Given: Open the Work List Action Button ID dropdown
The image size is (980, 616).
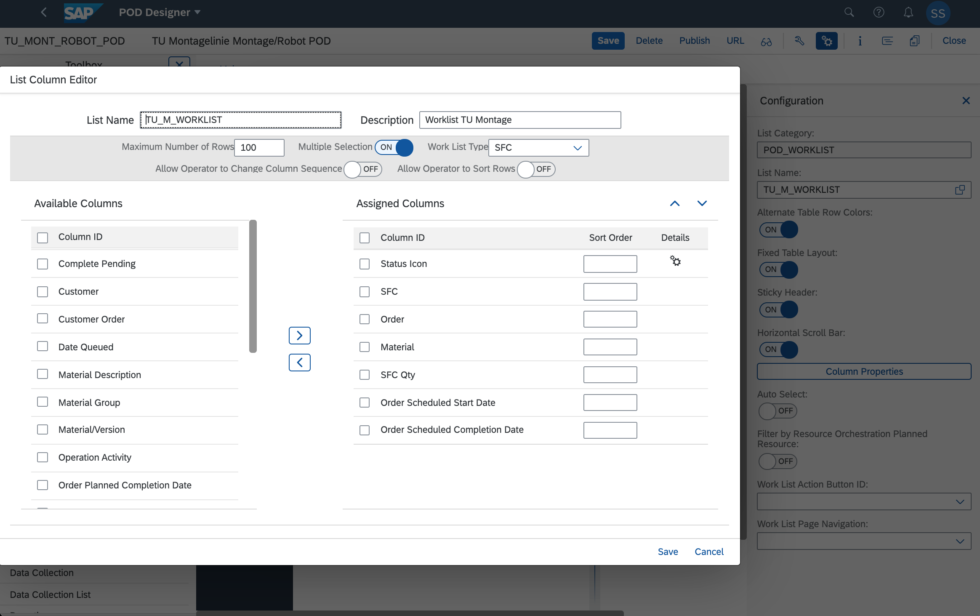Looking at the screenshot, I should (863, 501).
